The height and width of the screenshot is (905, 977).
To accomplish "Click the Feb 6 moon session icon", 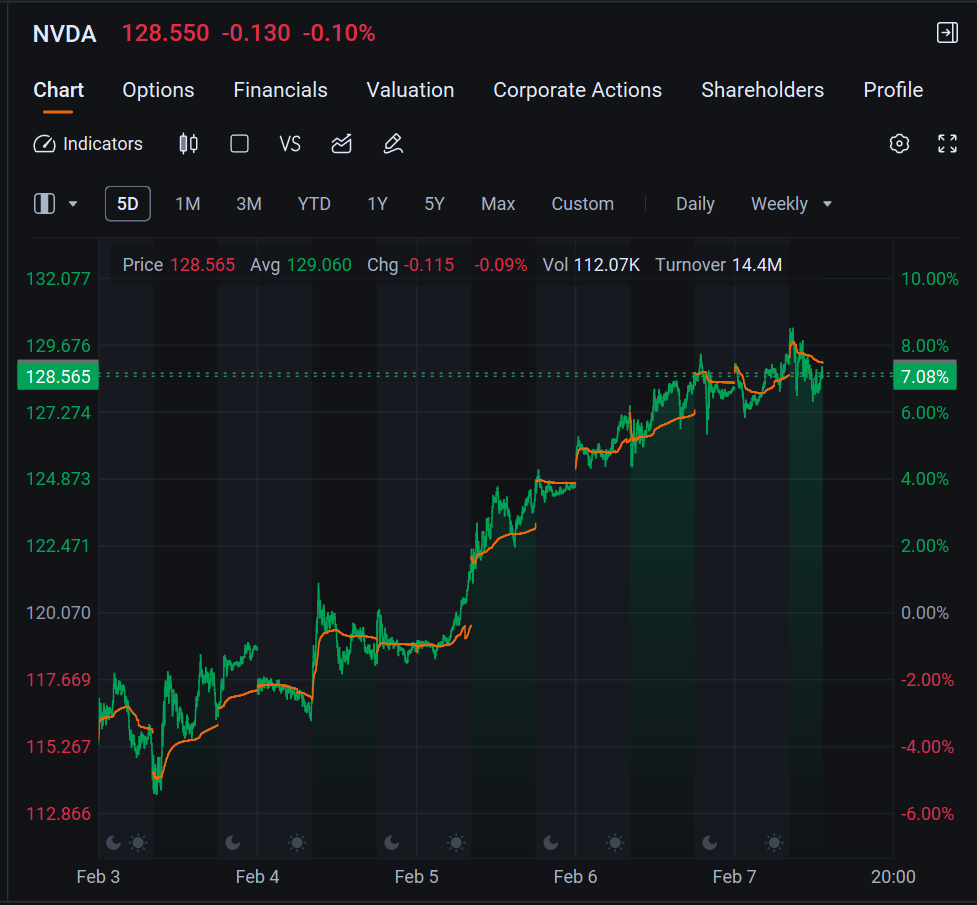I will [x=551, y=843].
